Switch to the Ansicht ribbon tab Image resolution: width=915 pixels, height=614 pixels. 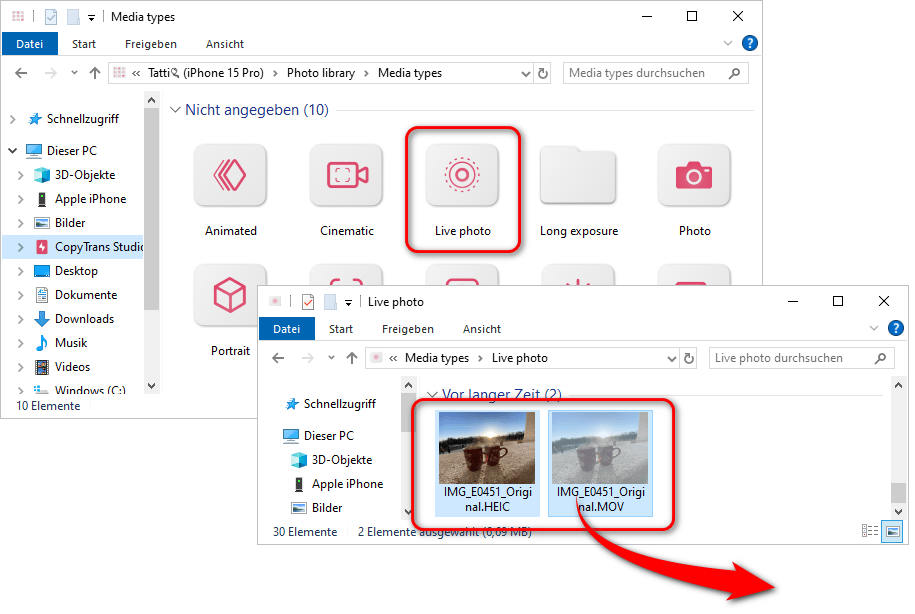(224, 44)
